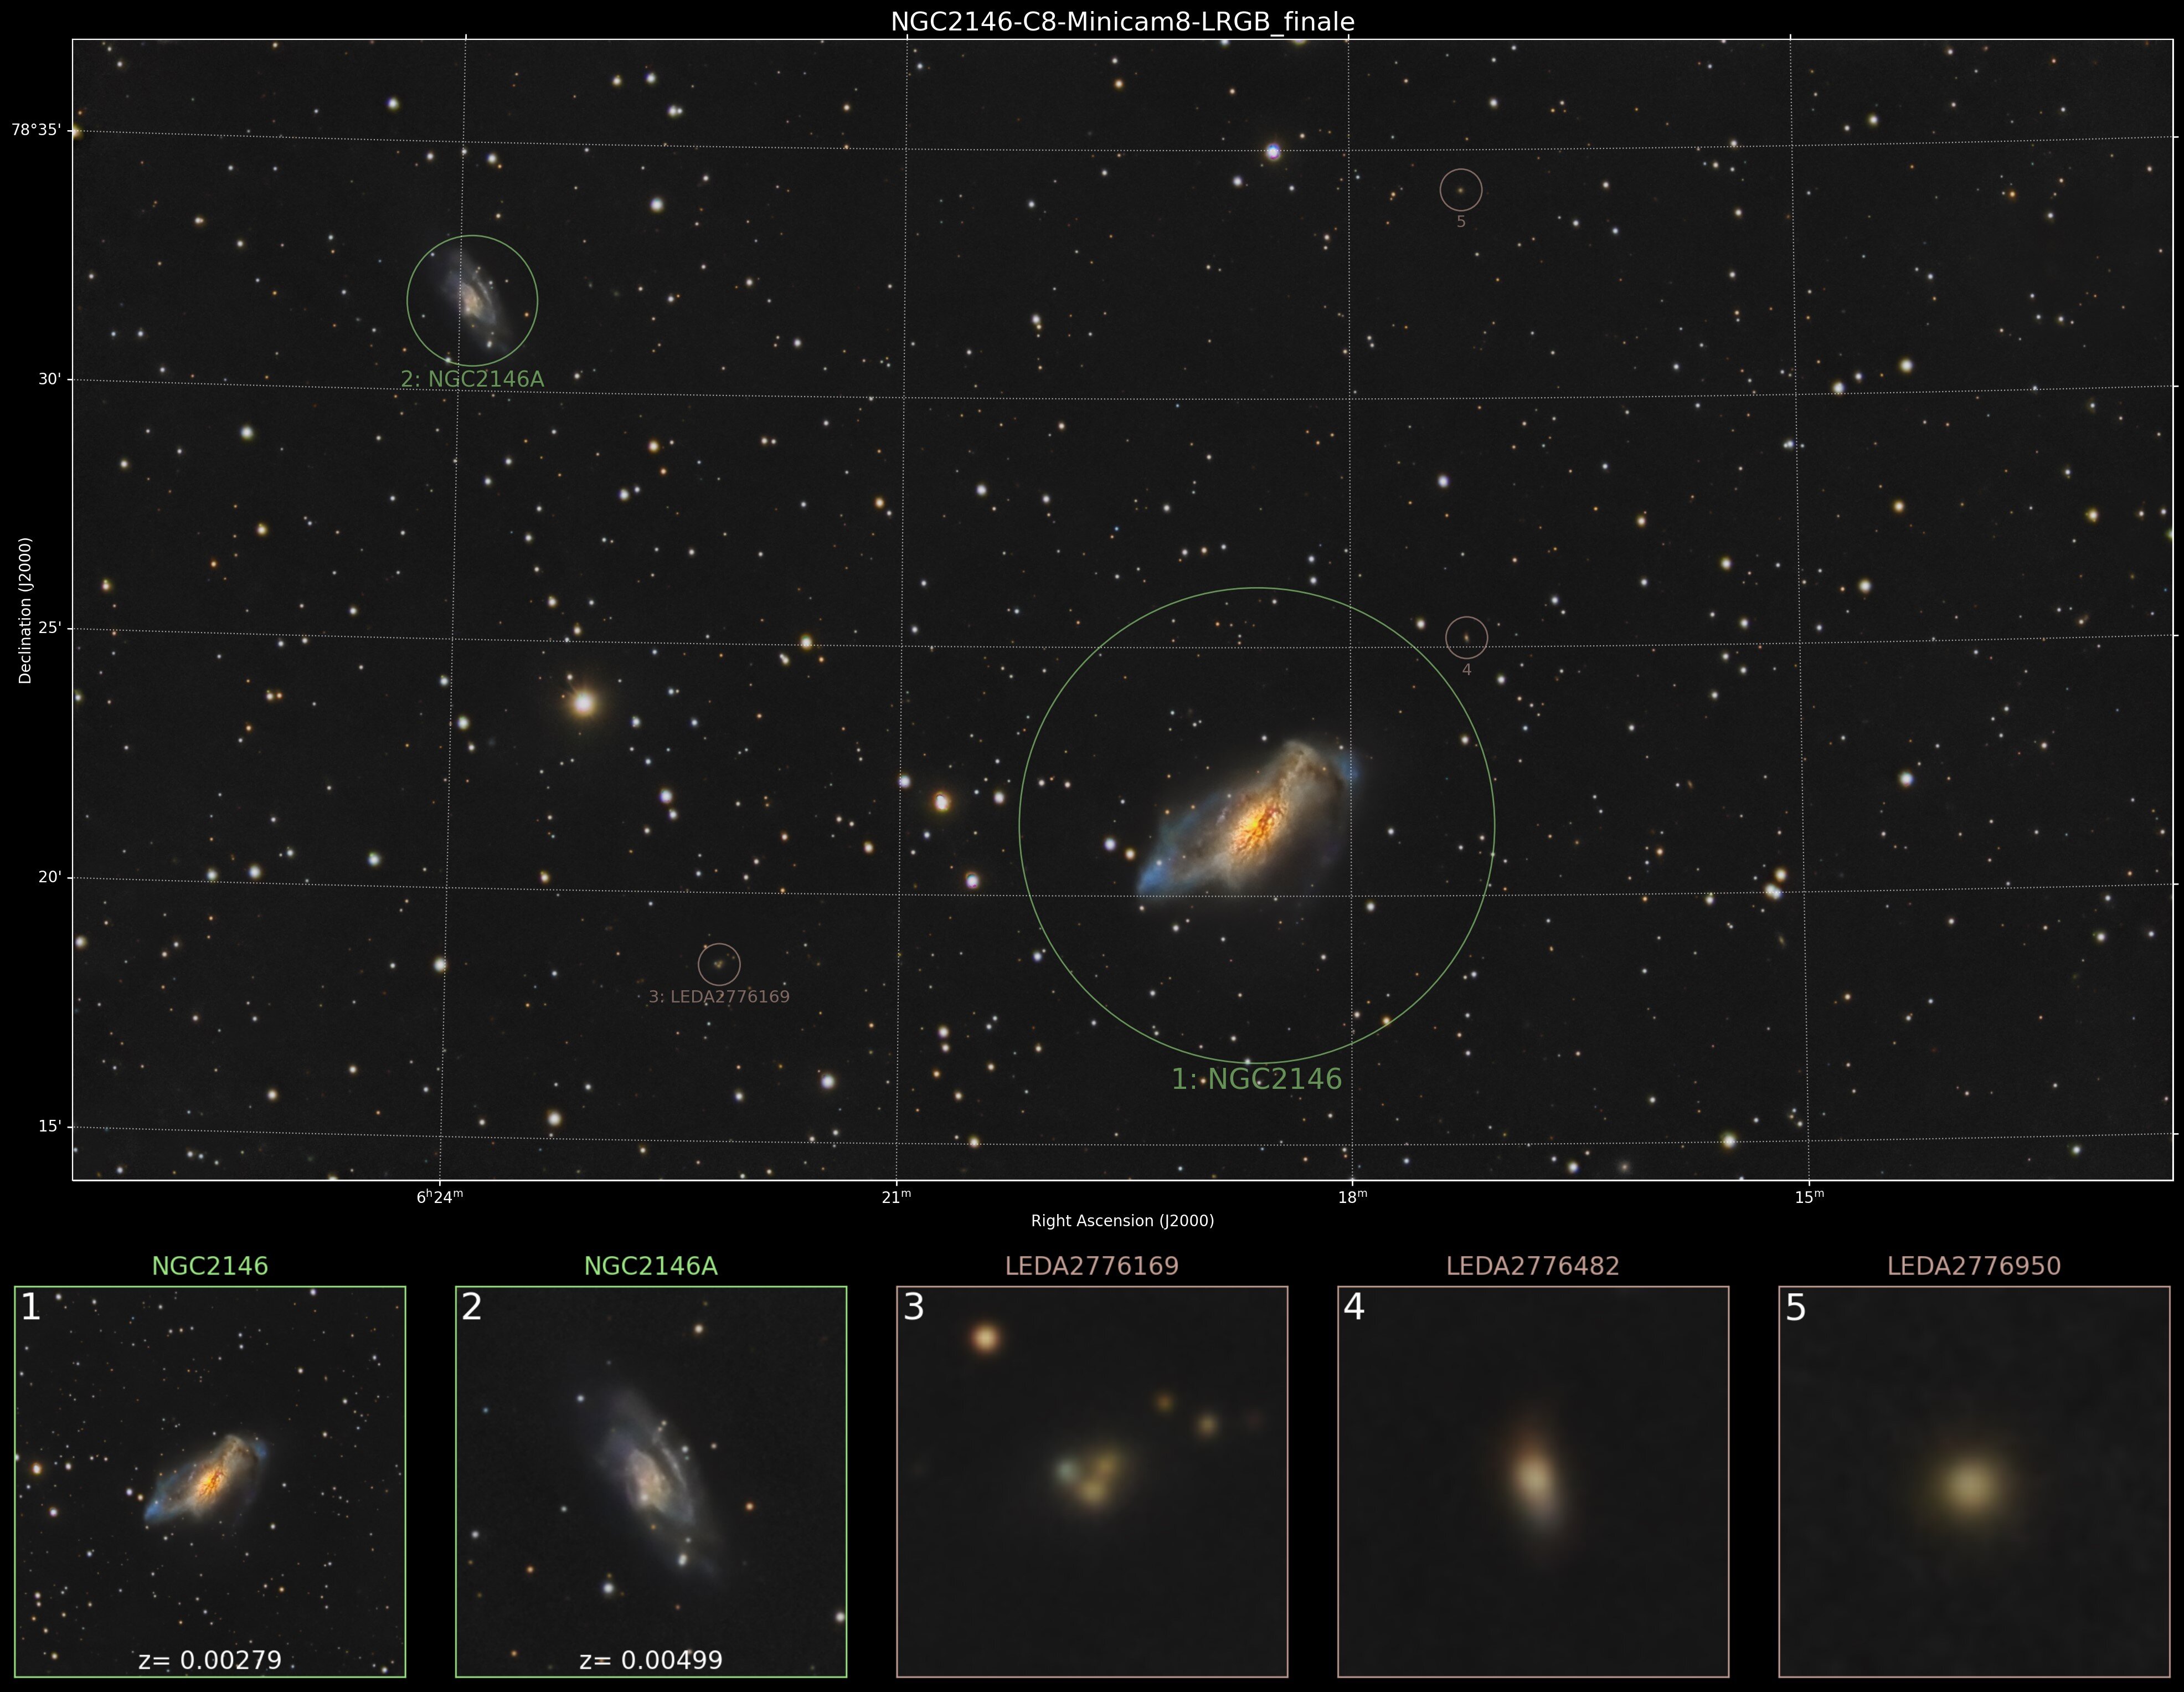Click the z= 0.00499 redshift text
Screen dimensions: 2184x1692
[x=651, y=1660]
